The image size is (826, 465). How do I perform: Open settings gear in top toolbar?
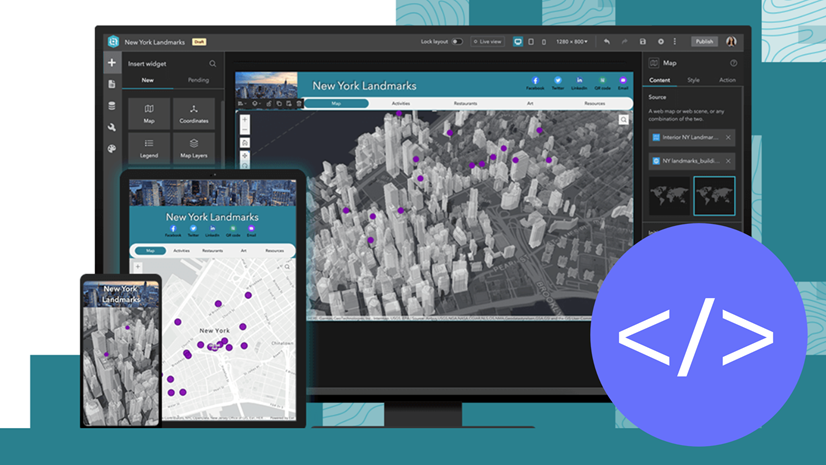661,42
